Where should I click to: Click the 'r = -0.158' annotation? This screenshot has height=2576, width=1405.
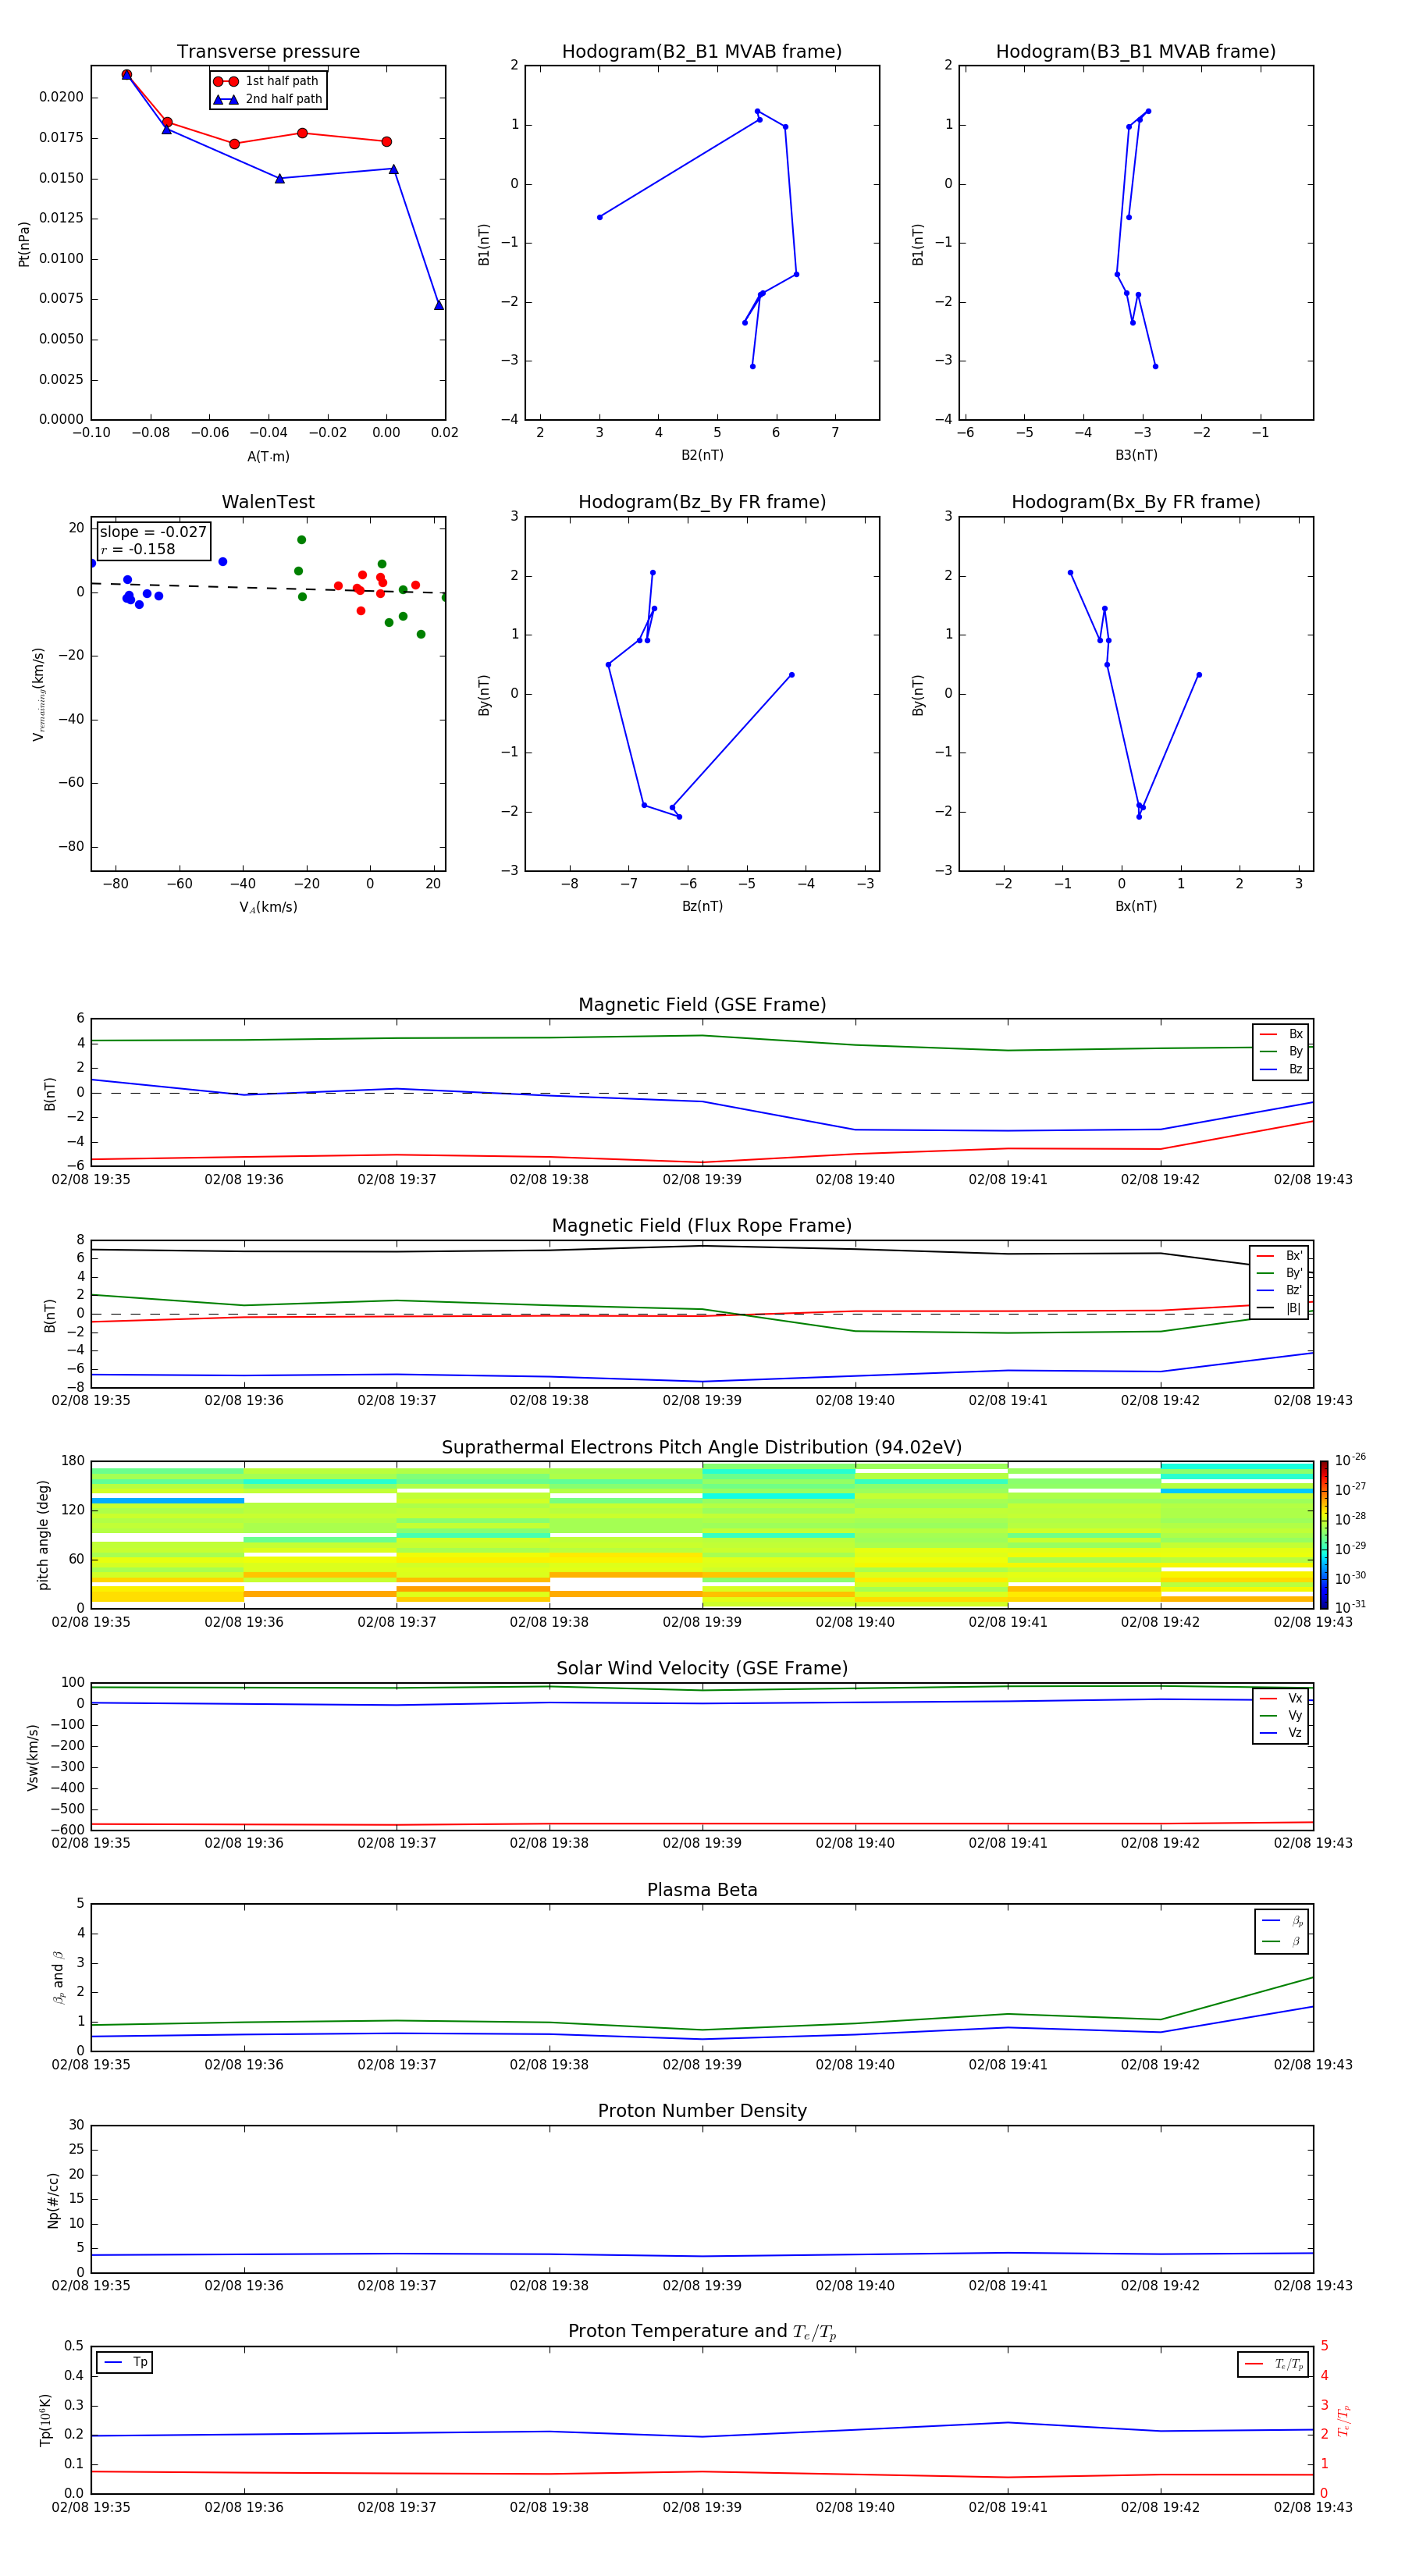click(x=138, y=549)
